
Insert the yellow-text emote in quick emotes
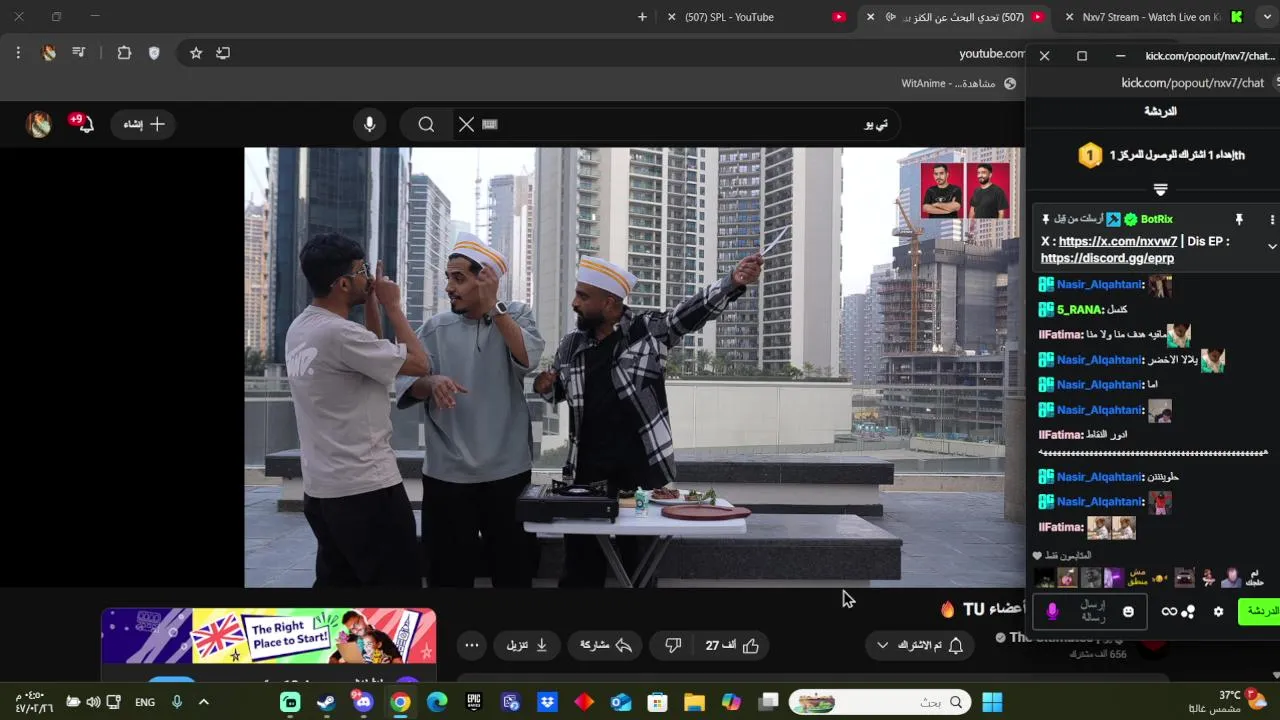1136,577
